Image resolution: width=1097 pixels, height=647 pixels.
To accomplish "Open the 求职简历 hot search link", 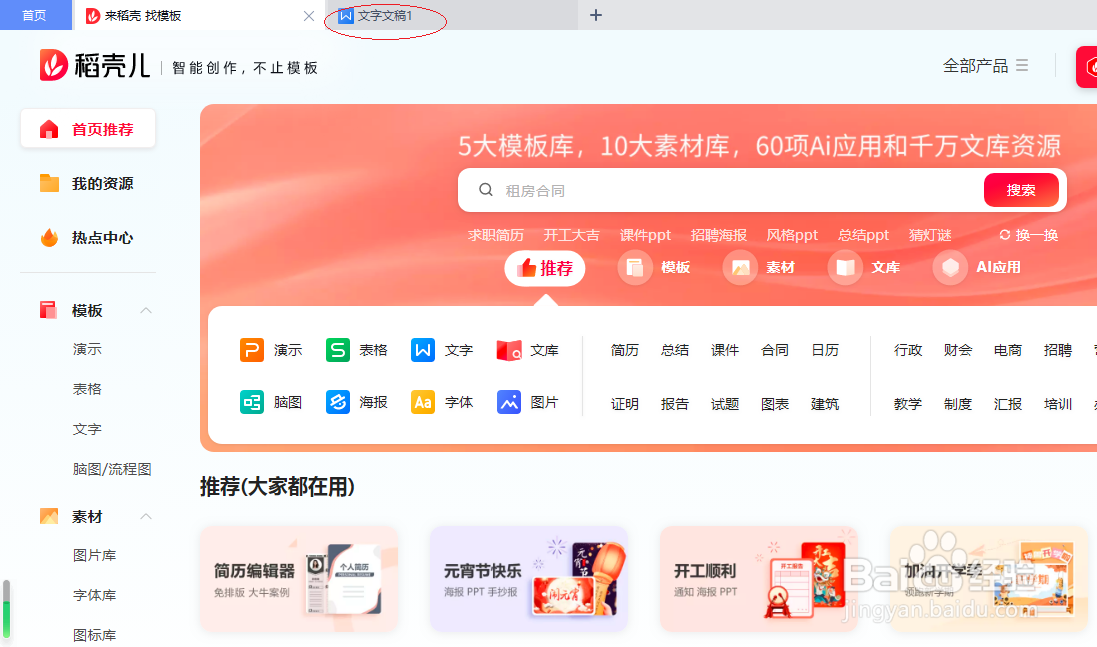I will pos(496,235).
